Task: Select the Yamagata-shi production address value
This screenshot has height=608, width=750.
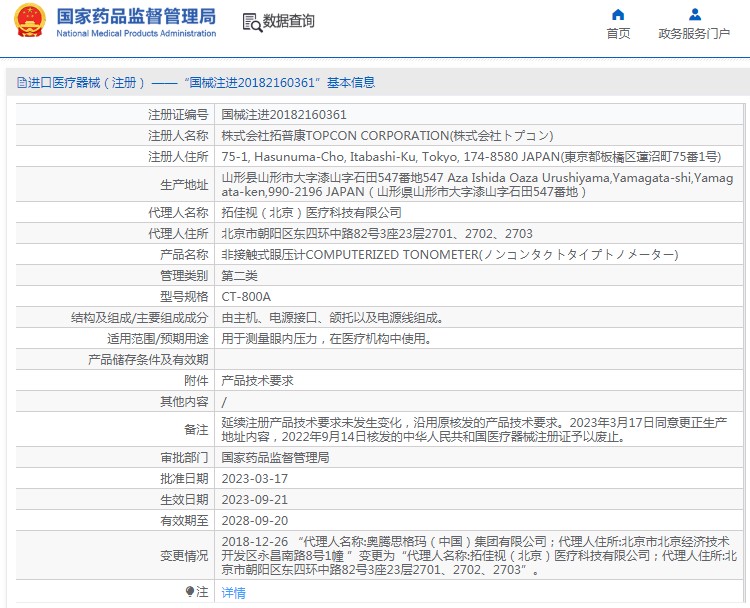Action: coord(477,184)
